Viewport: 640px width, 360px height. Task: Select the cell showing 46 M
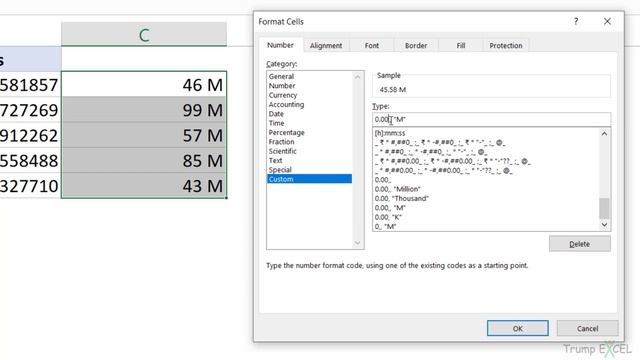144,84
